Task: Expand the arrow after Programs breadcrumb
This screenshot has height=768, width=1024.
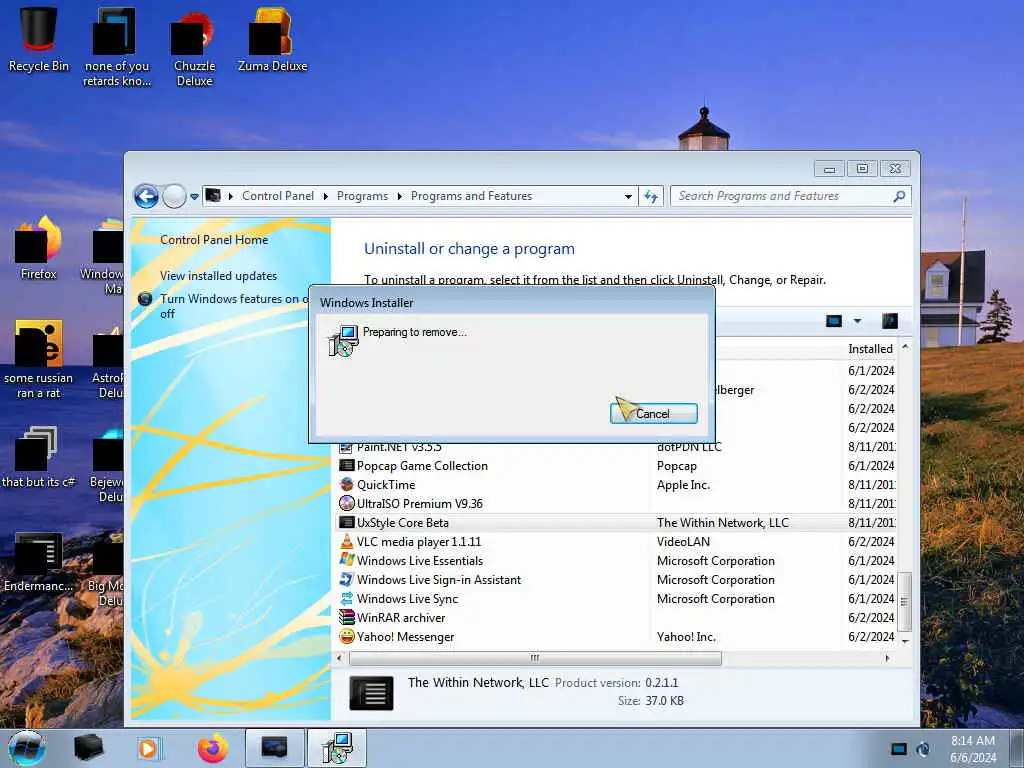Action: pyautogui.click(x=399, y=197)
